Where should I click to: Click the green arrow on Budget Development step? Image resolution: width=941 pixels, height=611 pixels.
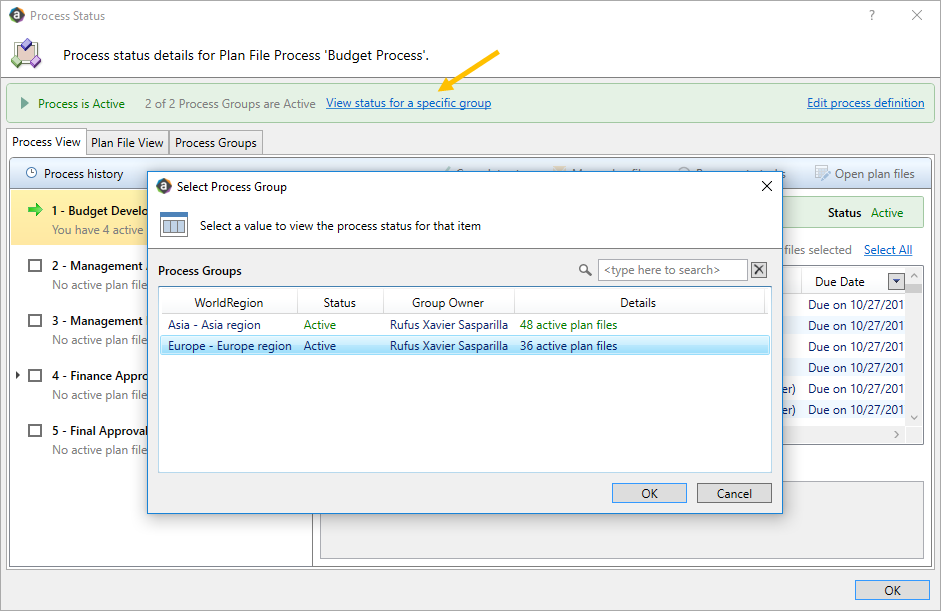36,210
